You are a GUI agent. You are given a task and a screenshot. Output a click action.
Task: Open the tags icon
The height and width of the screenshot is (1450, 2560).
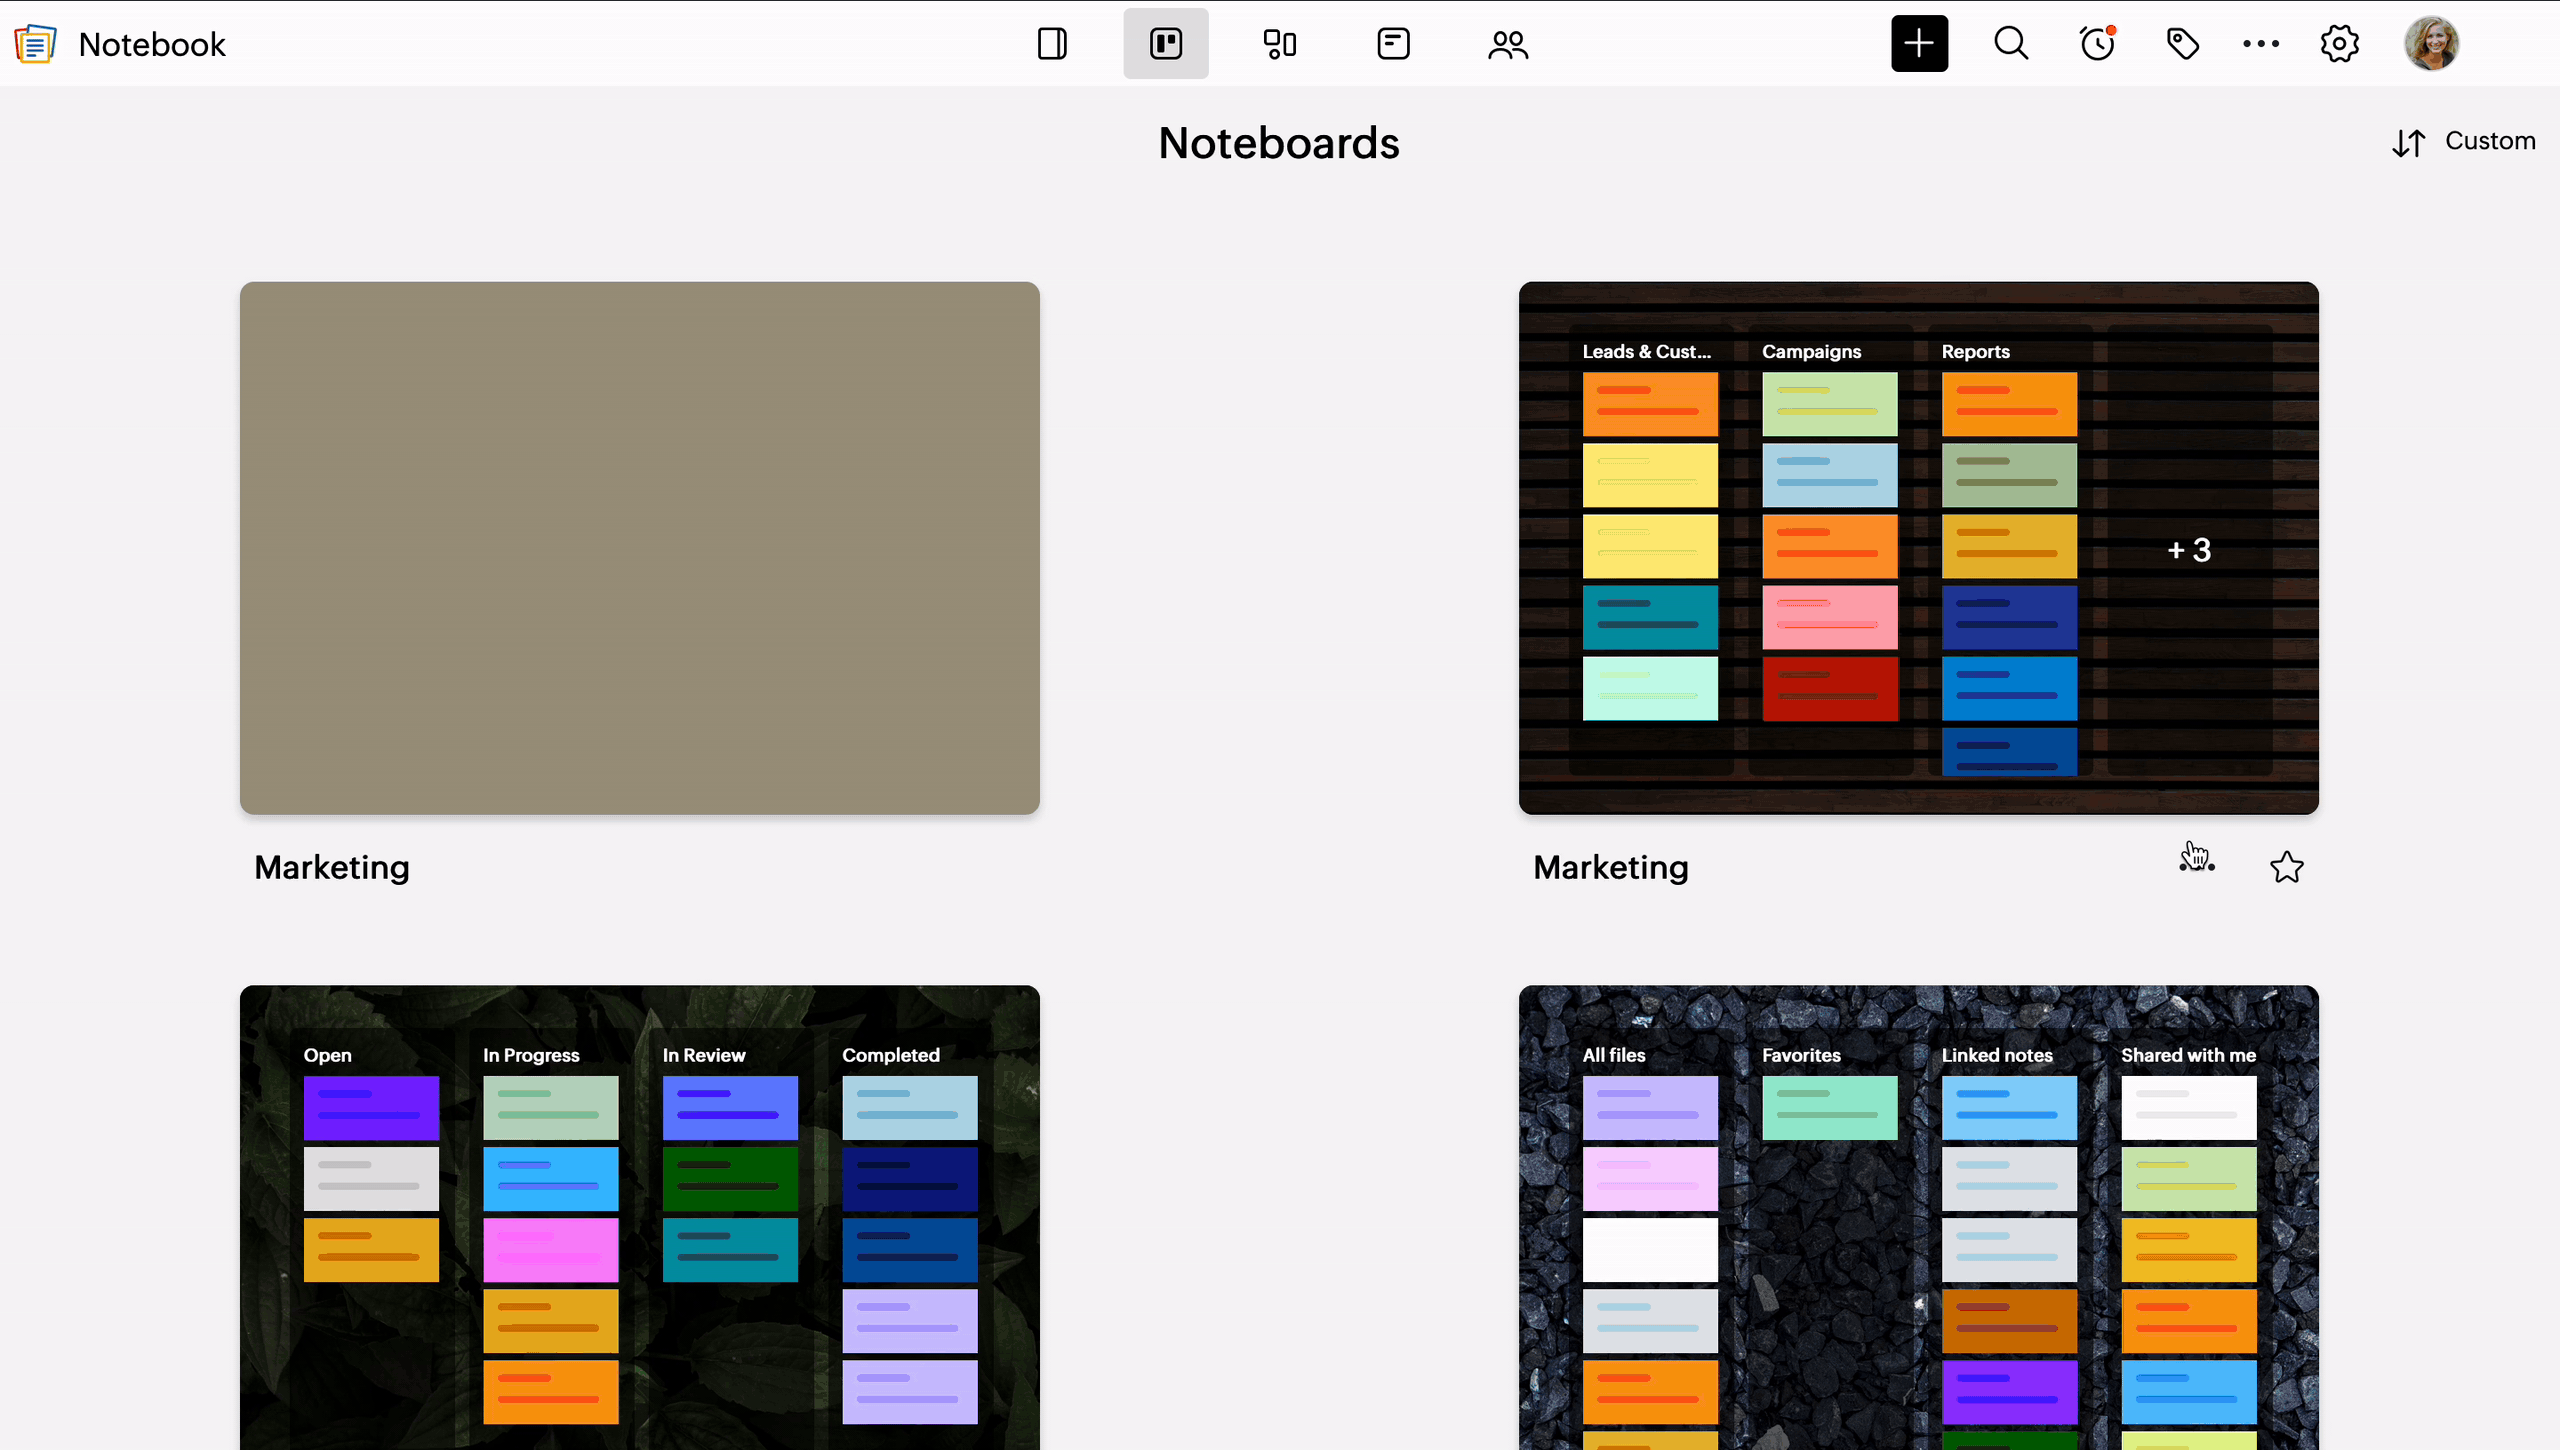click(2182, 44)
